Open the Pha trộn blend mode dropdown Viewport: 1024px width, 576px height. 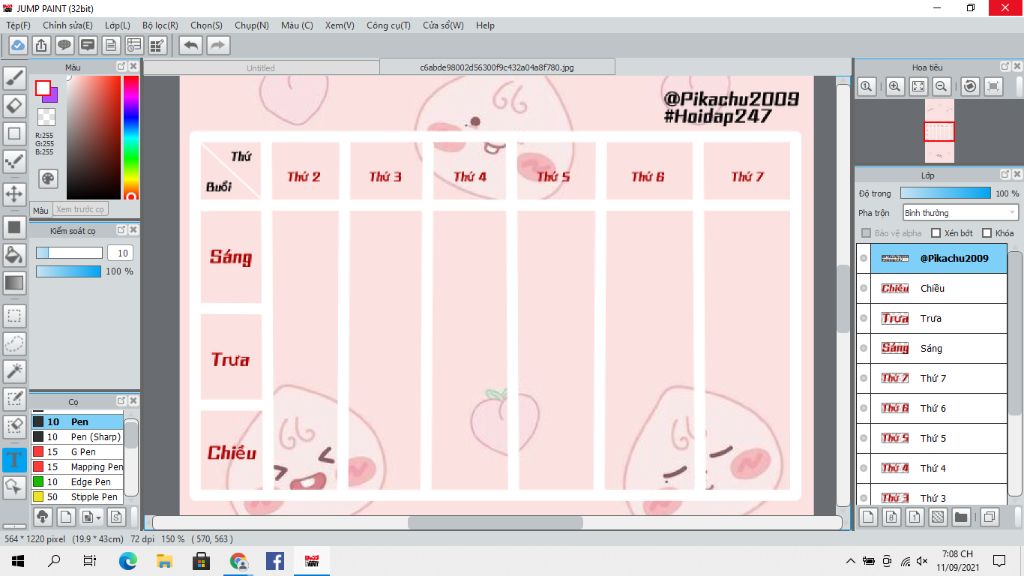[x=960, y=213]
